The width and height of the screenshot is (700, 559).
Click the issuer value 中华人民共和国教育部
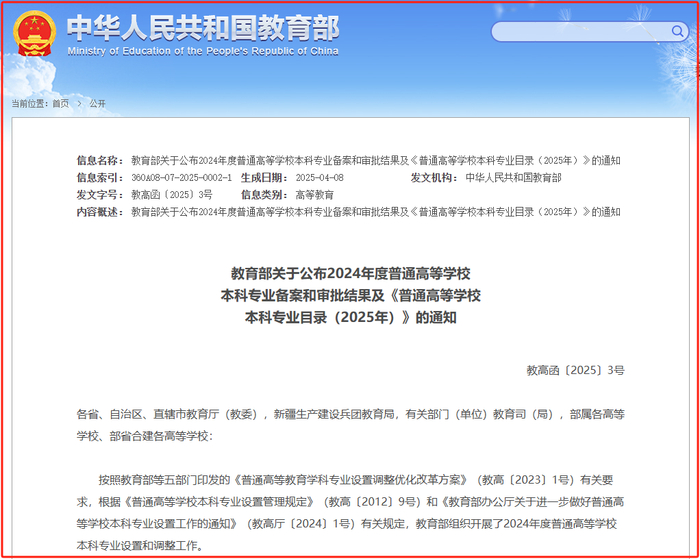[x=513, y=178]
